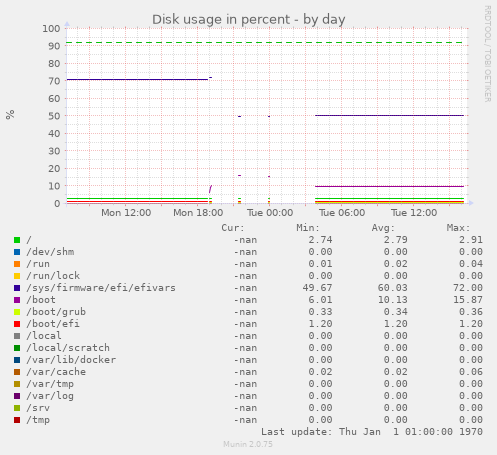
Task: Click the '/var/log' legend label
Action: [x=50, y=396]
